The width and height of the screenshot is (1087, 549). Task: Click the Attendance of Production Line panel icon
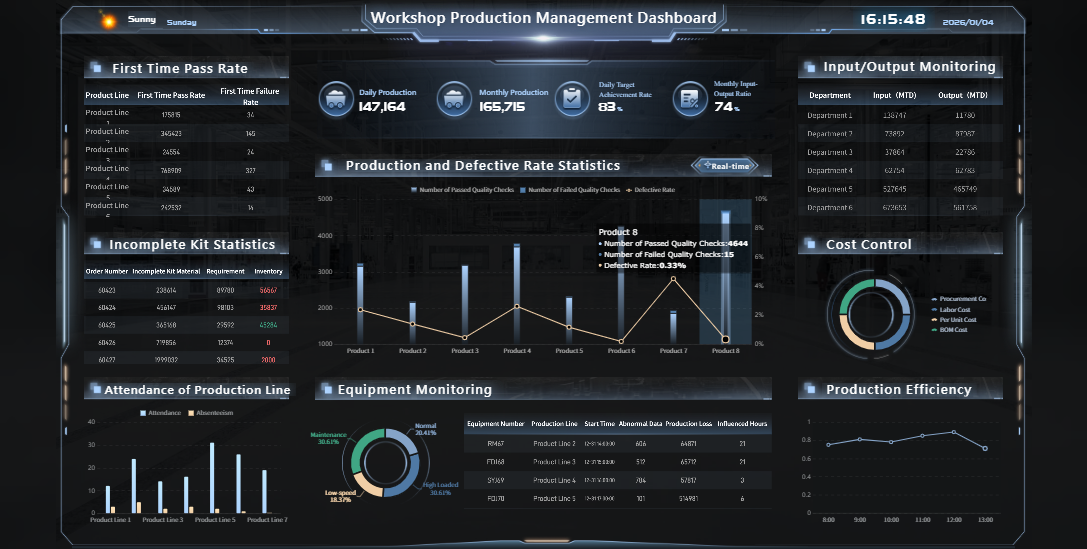(x=96, y=390)
